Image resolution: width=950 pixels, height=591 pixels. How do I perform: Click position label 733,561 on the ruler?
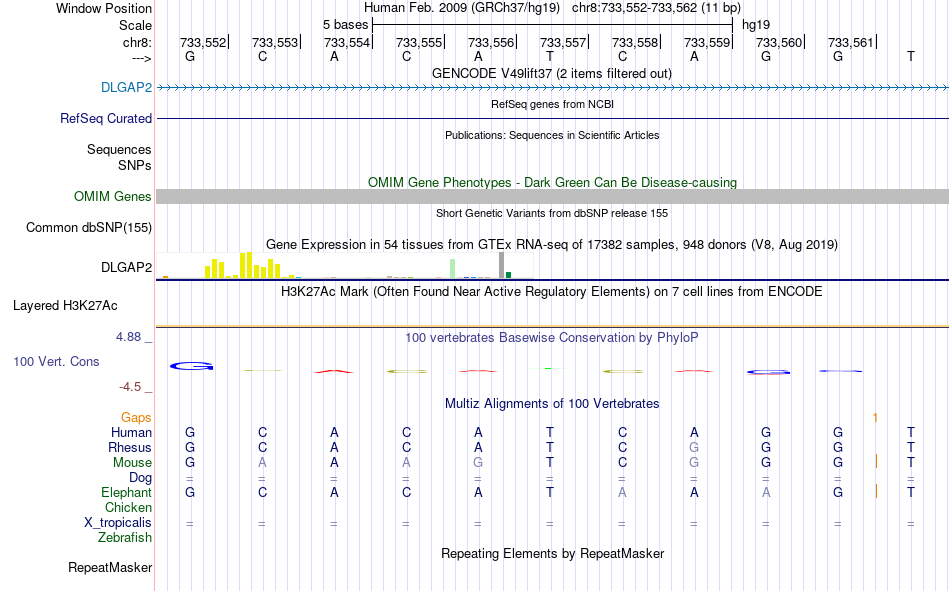tap(851, 42)
